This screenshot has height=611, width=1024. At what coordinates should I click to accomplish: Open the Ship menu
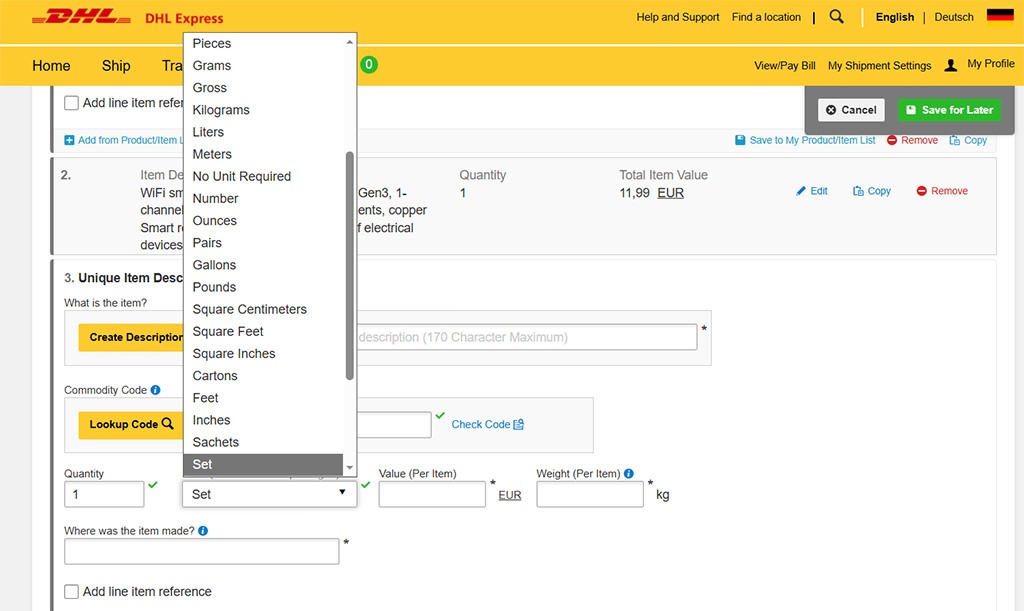(x=116, y=65)
